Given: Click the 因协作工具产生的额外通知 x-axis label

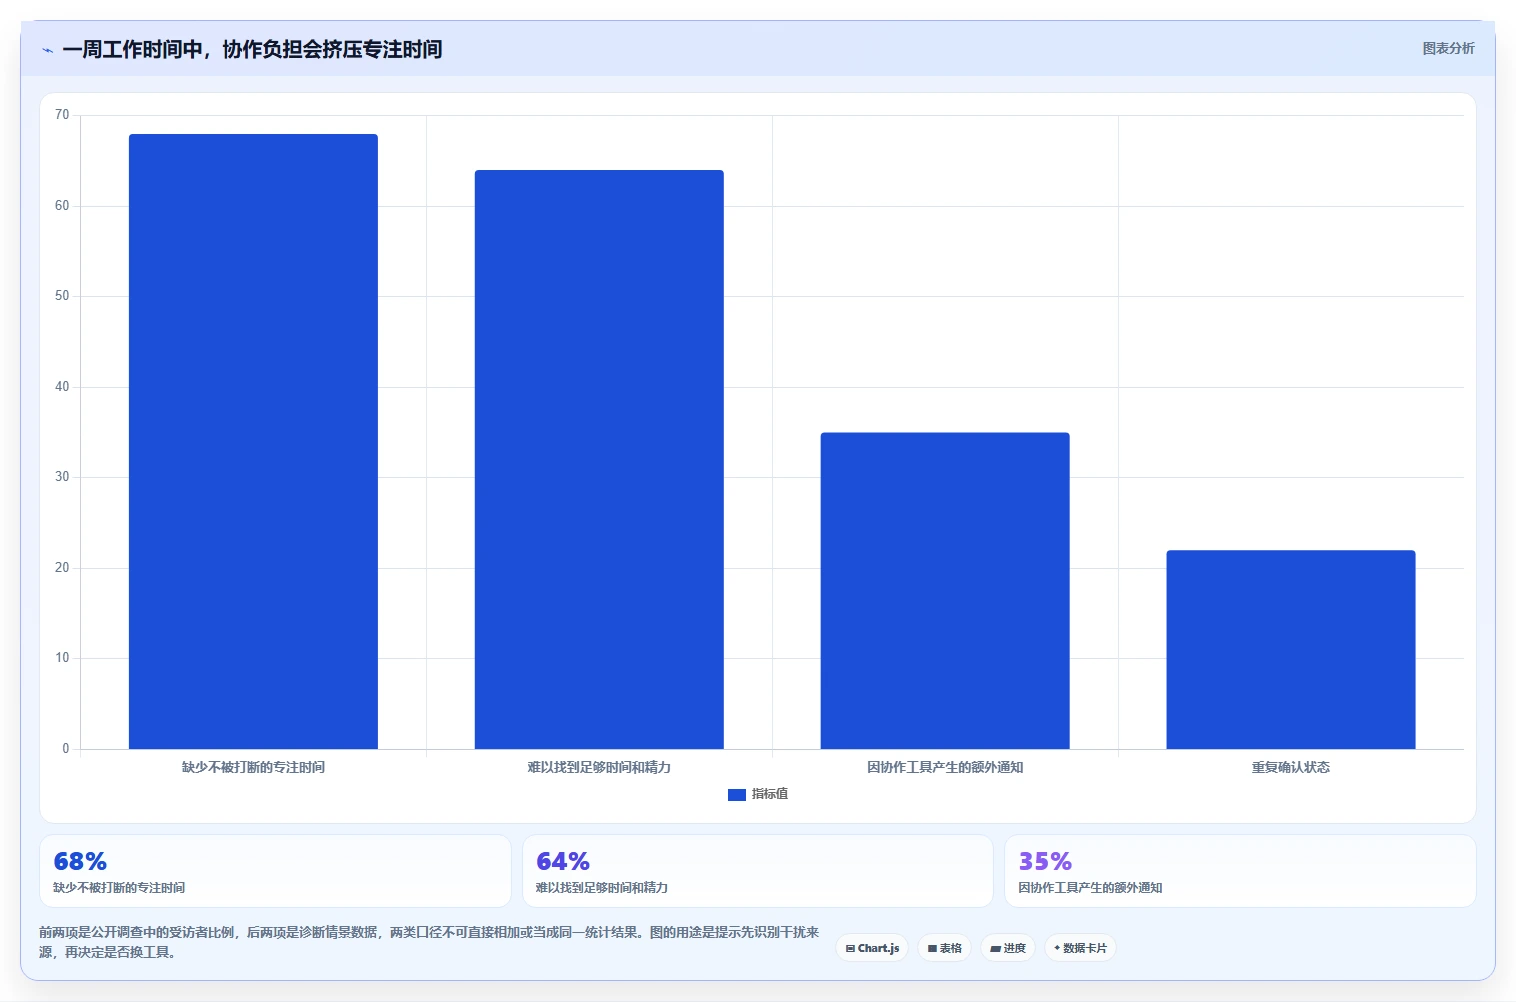Looking at the screenshot, I should [x=945, y=767].
